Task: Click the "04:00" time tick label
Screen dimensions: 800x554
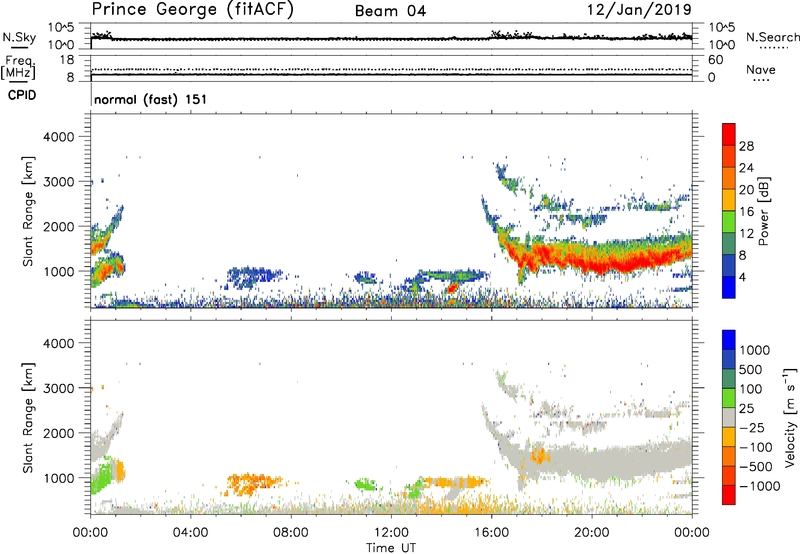Action: click(x=190, y=533)
